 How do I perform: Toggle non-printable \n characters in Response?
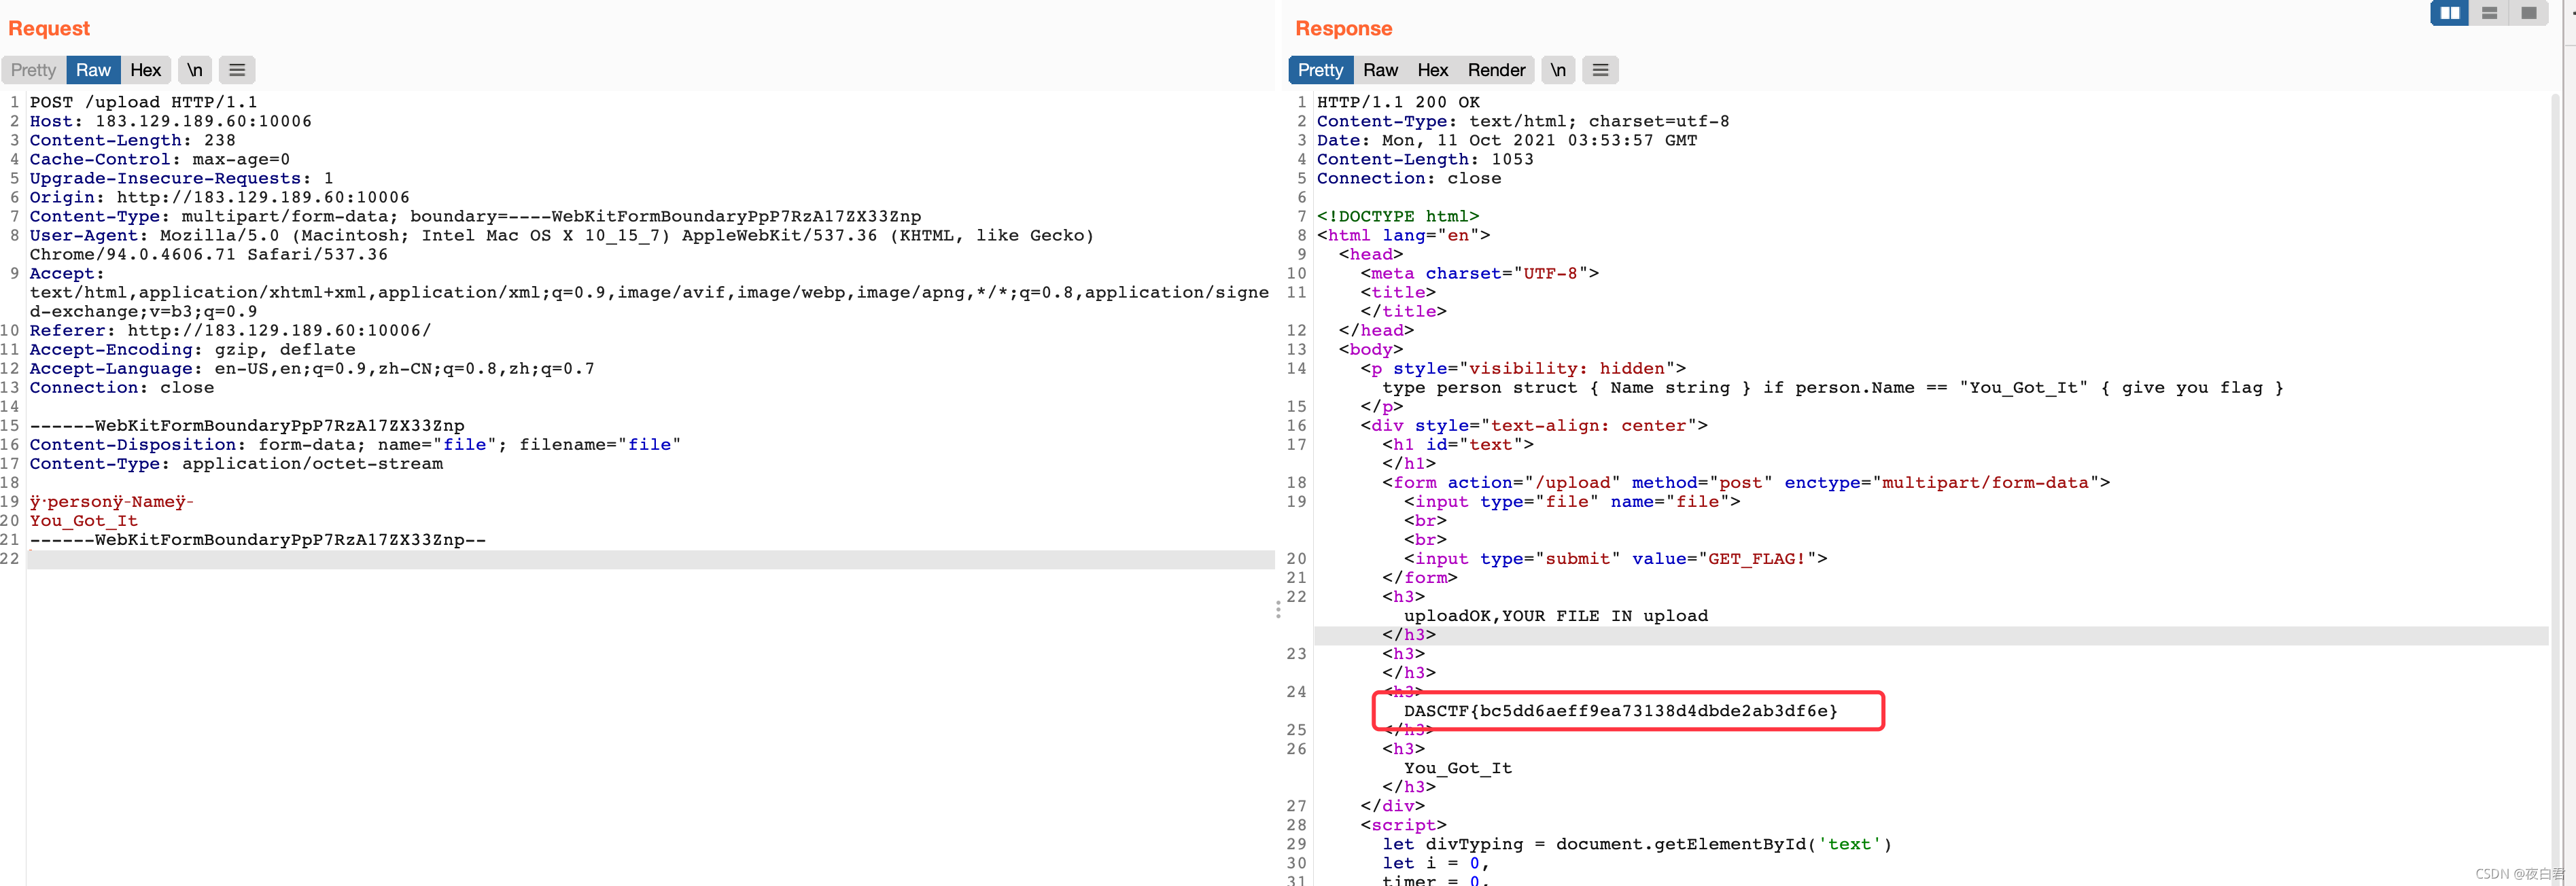pos(1558,70)
